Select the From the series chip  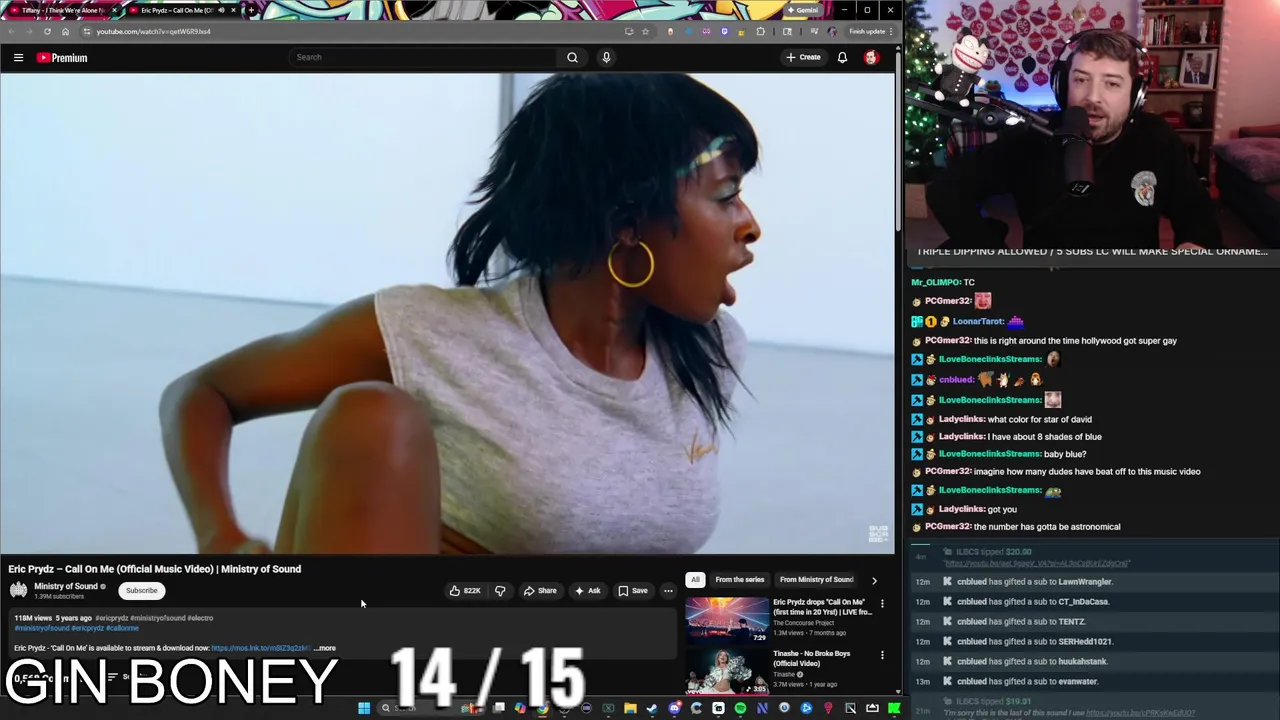[739, 580]
